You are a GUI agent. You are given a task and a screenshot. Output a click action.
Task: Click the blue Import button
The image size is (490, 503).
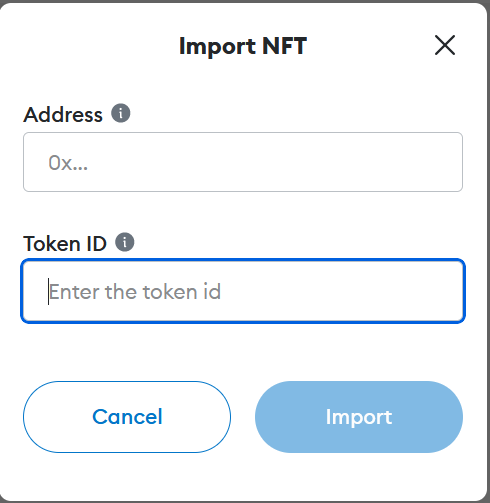pyautogui.click(x=359, y=417)
